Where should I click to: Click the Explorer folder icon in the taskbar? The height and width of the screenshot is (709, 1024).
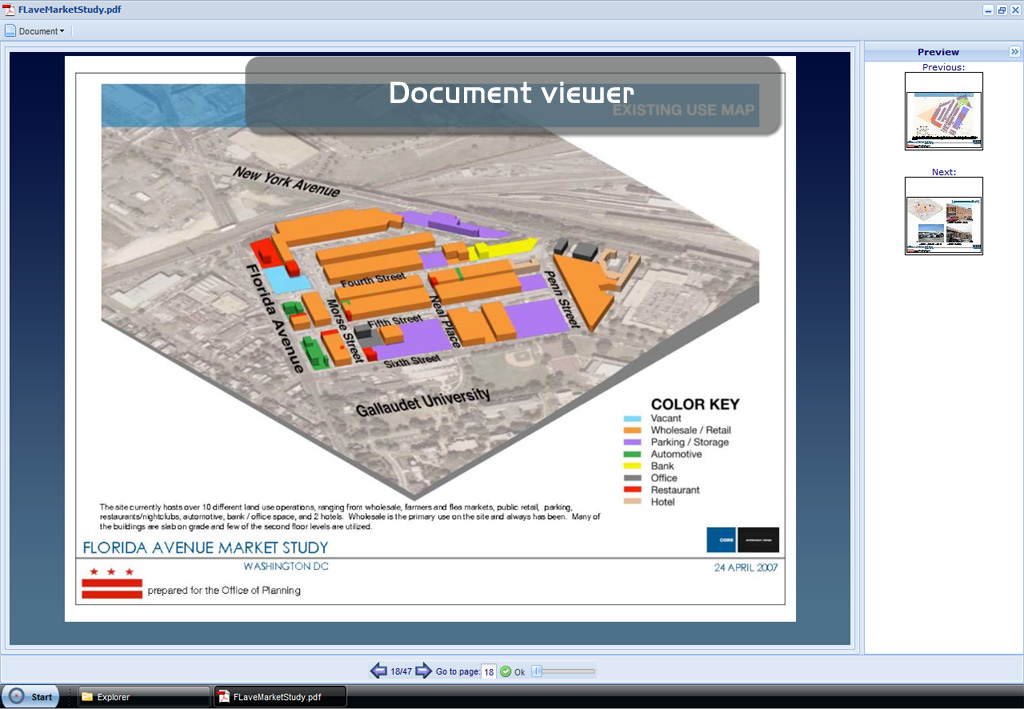pyautogui.click(x=87, y=697)
